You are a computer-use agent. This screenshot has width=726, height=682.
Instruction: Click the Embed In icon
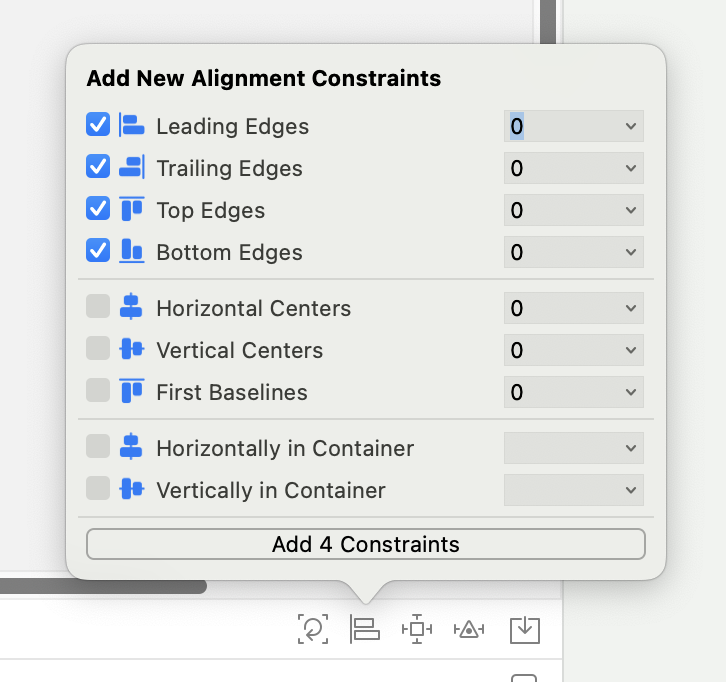[x=525, y=630]
